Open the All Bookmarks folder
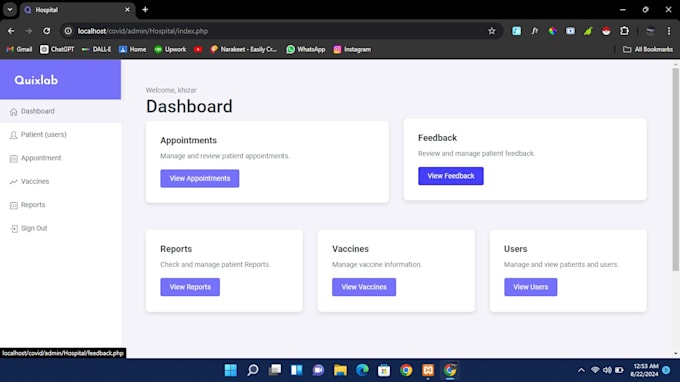Screen dimensions: 680x382 click(648, 49)
